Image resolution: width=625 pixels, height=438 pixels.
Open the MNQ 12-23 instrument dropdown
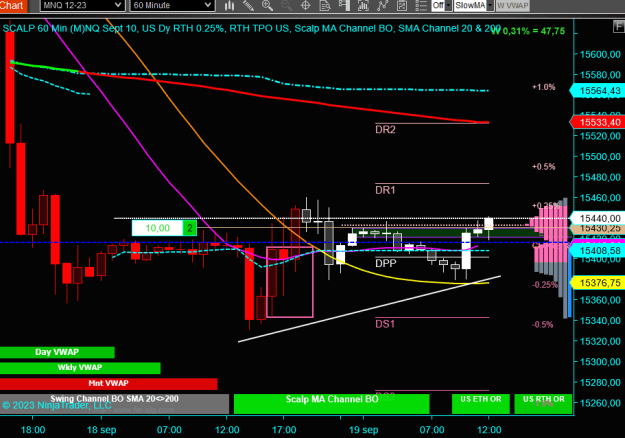pos(83,6)
